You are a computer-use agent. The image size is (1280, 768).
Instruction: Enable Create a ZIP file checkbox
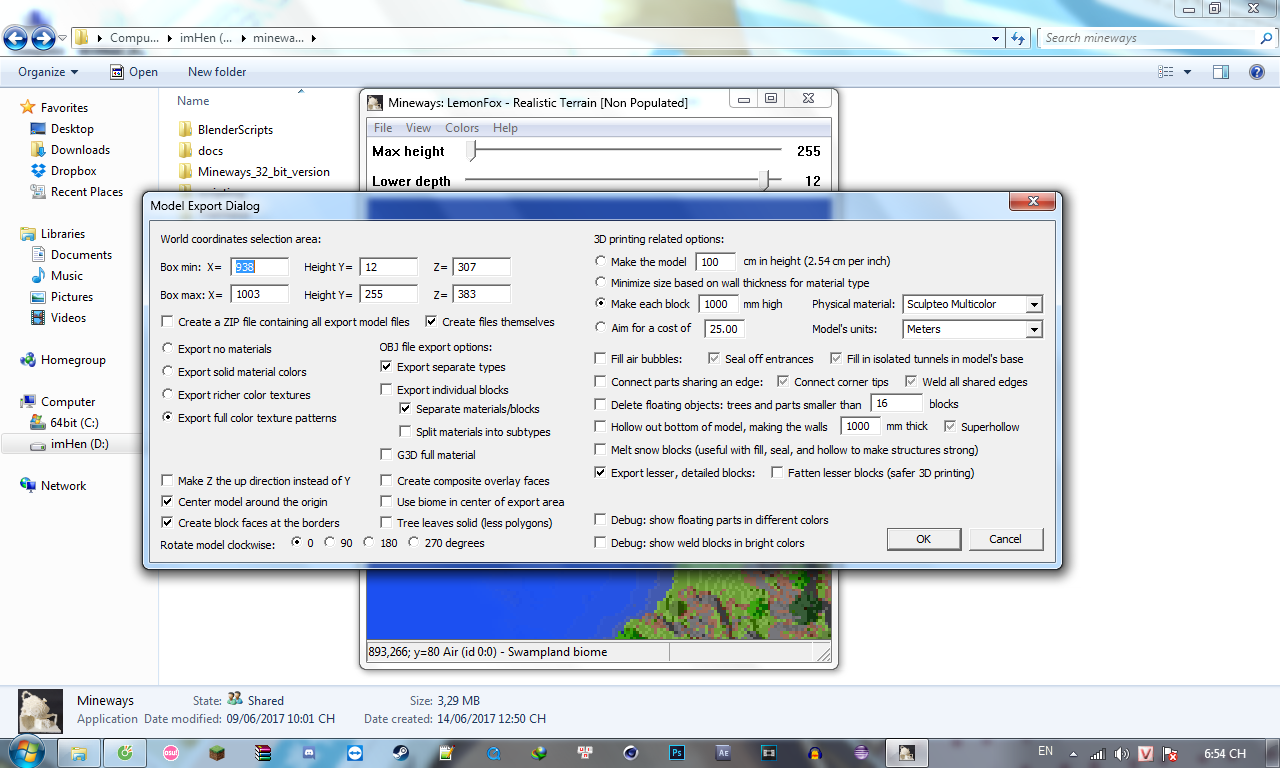pyautogui.click(x=168, y=322)
